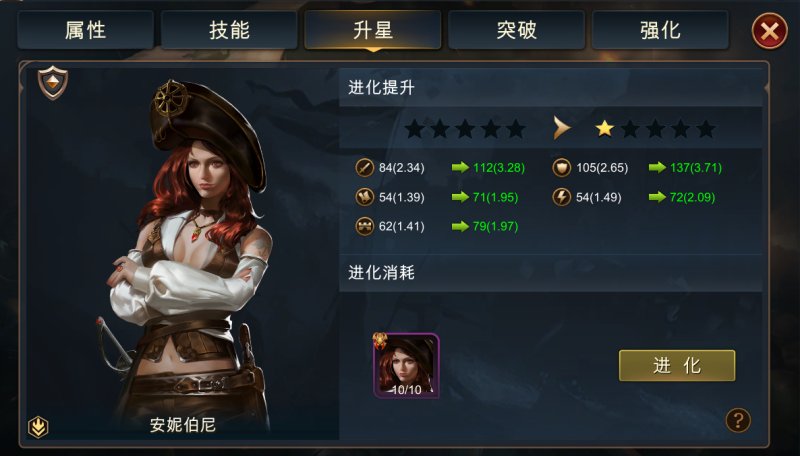800x456 pixels.
Task: Tap the shield badge icon above the portrait
Action: click(53, 83)
